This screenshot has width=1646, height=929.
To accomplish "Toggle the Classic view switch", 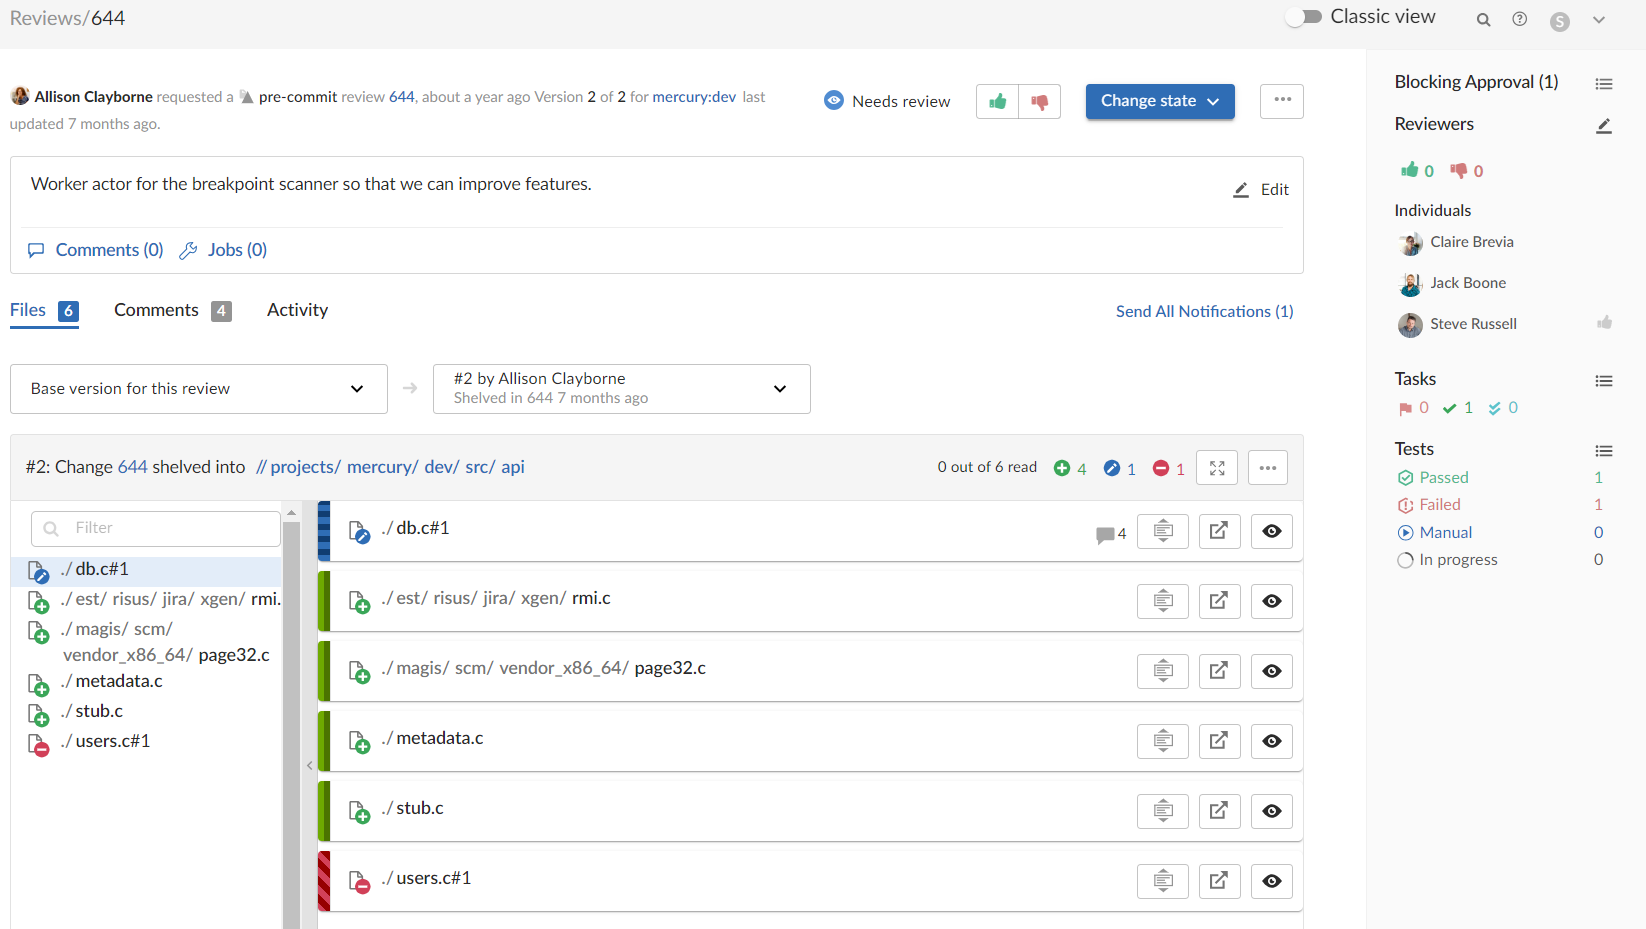I will coord(1304,17).
